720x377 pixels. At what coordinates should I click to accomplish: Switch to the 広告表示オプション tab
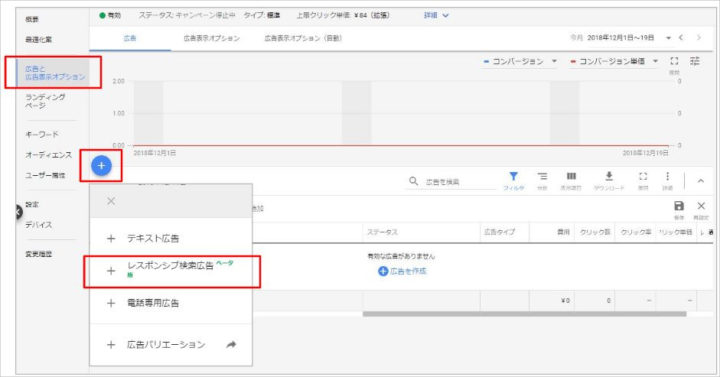212,38
